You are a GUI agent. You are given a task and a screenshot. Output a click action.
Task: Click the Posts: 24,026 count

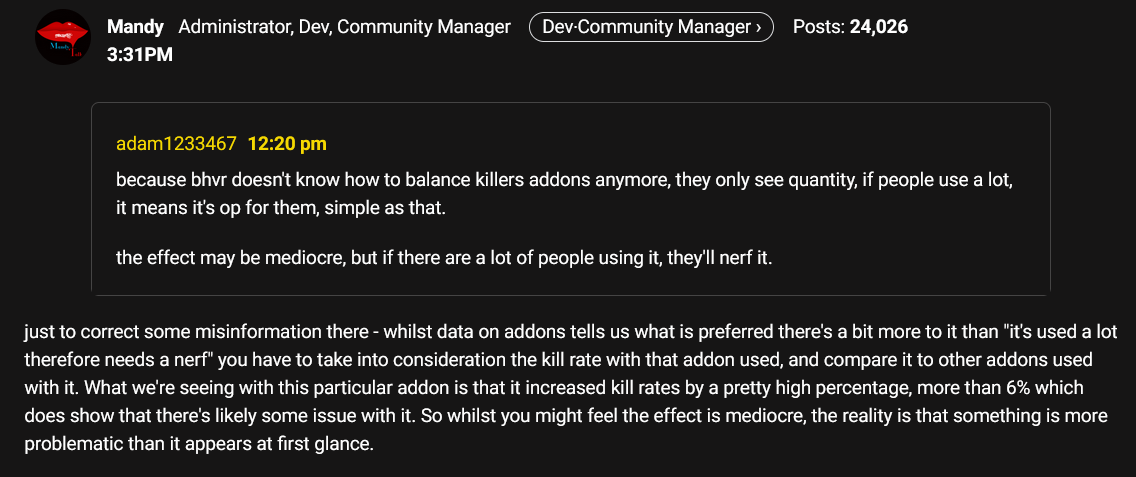pyautogui.click(x=850, y=28)
